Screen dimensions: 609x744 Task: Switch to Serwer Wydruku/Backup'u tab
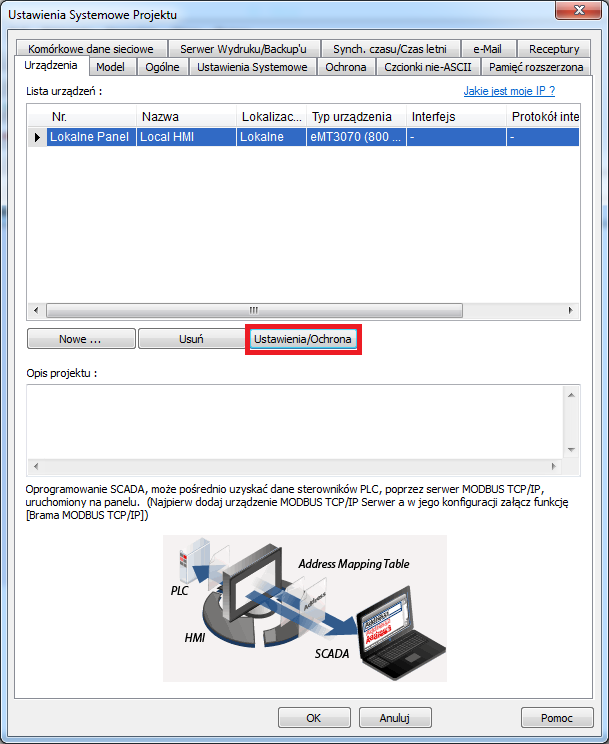(244, 48)
